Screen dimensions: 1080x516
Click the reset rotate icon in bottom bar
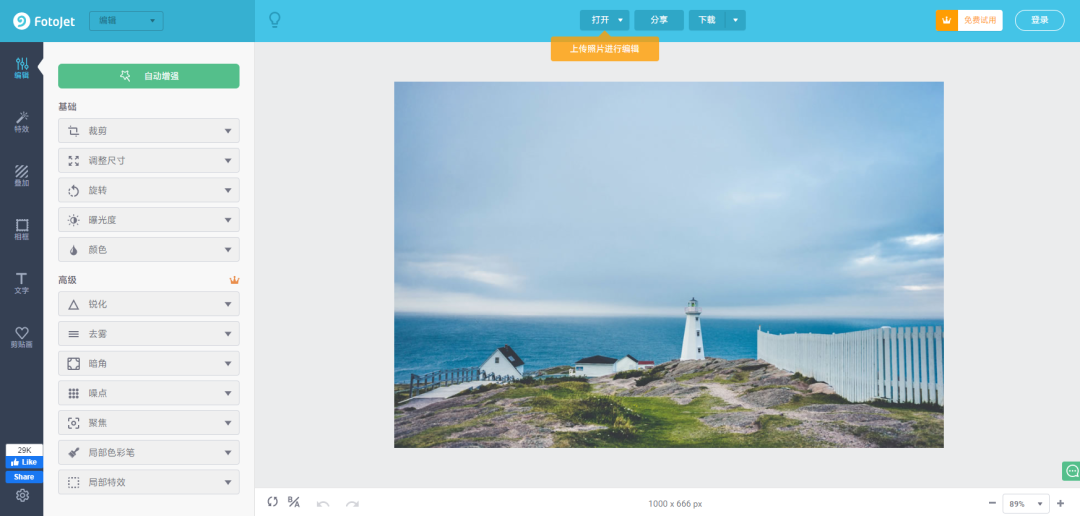coord(273,502)
